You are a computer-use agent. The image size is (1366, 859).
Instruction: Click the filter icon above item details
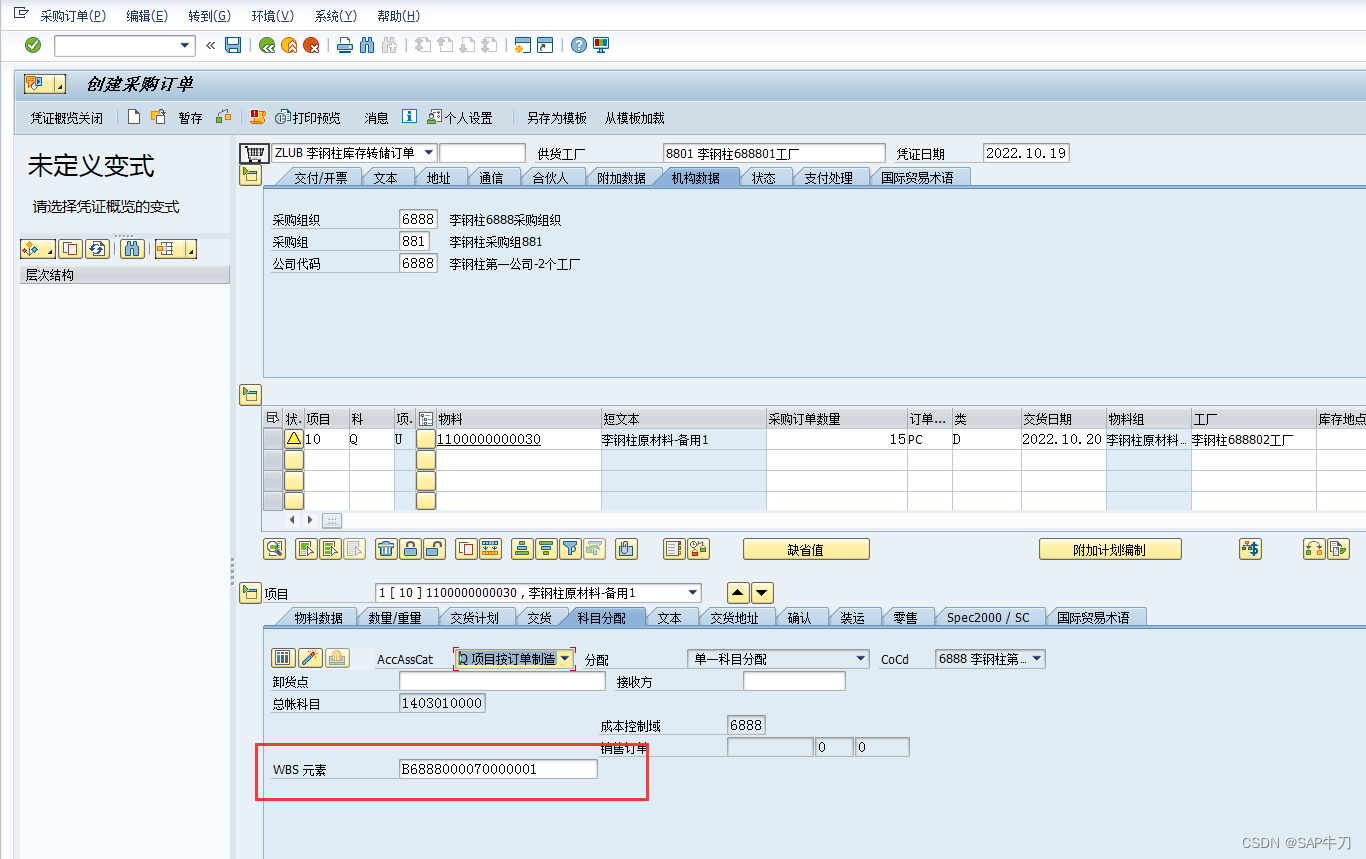click(571, 548)
